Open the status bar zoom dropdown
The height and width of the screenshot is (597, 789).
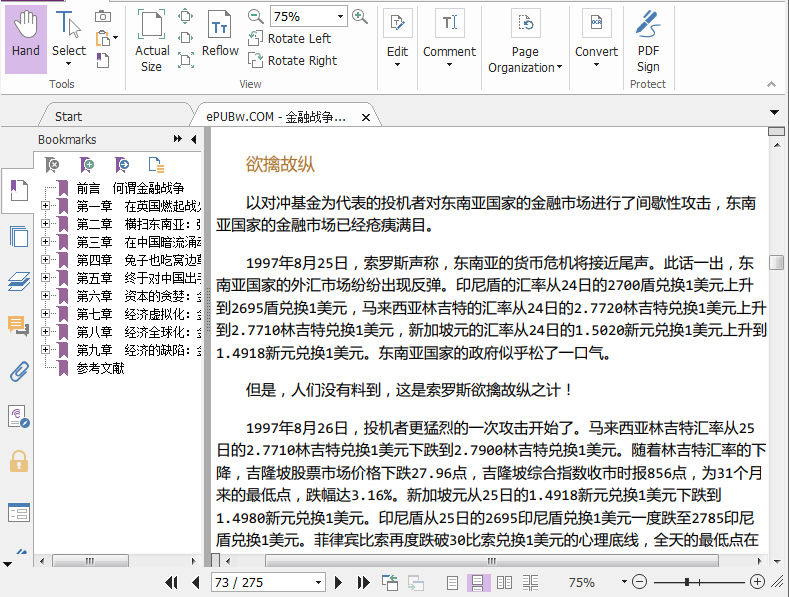pos(624,581)
